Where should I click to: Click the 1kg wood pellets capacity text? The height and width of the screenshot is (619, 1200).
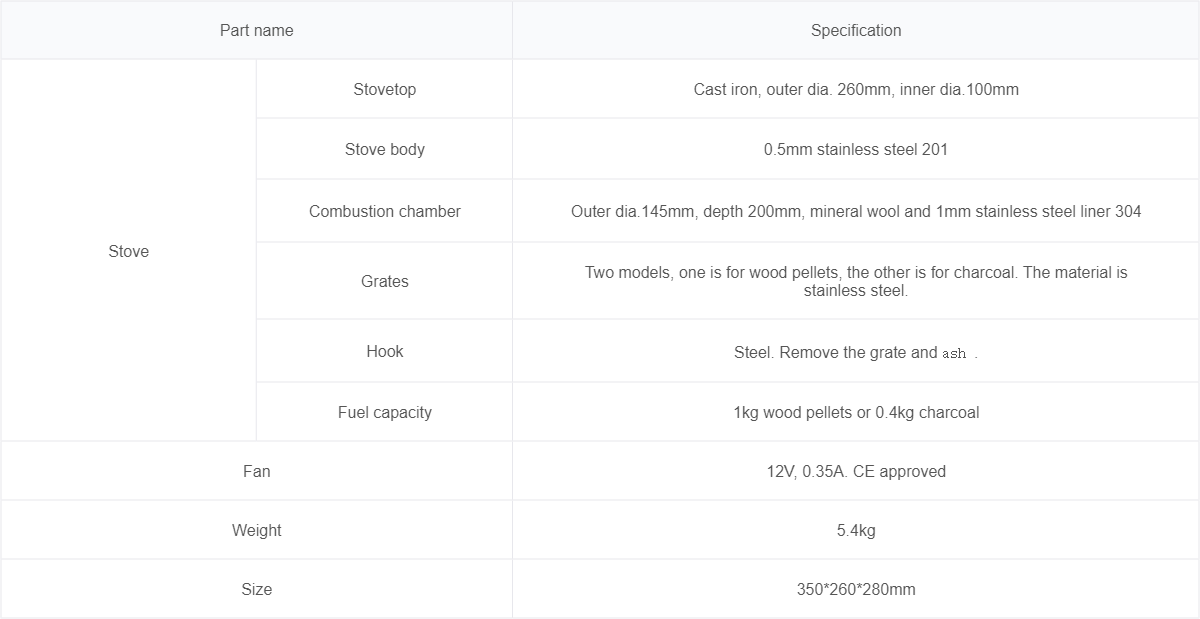856,412
